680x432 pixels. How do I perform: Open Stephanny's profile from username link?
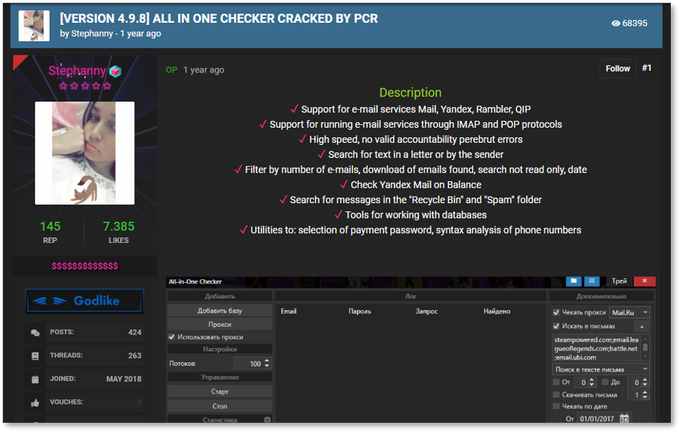[76, 71]
